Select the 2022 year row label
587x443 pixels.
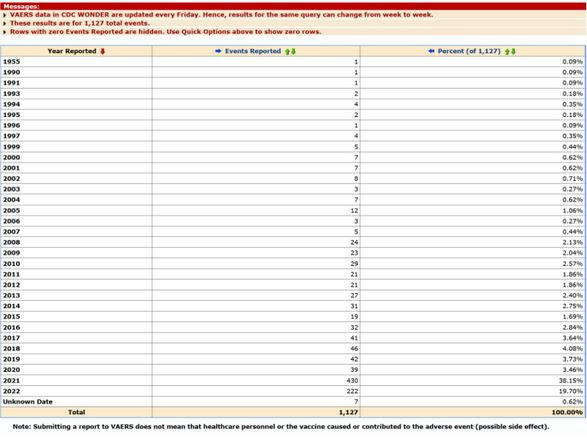12,391
